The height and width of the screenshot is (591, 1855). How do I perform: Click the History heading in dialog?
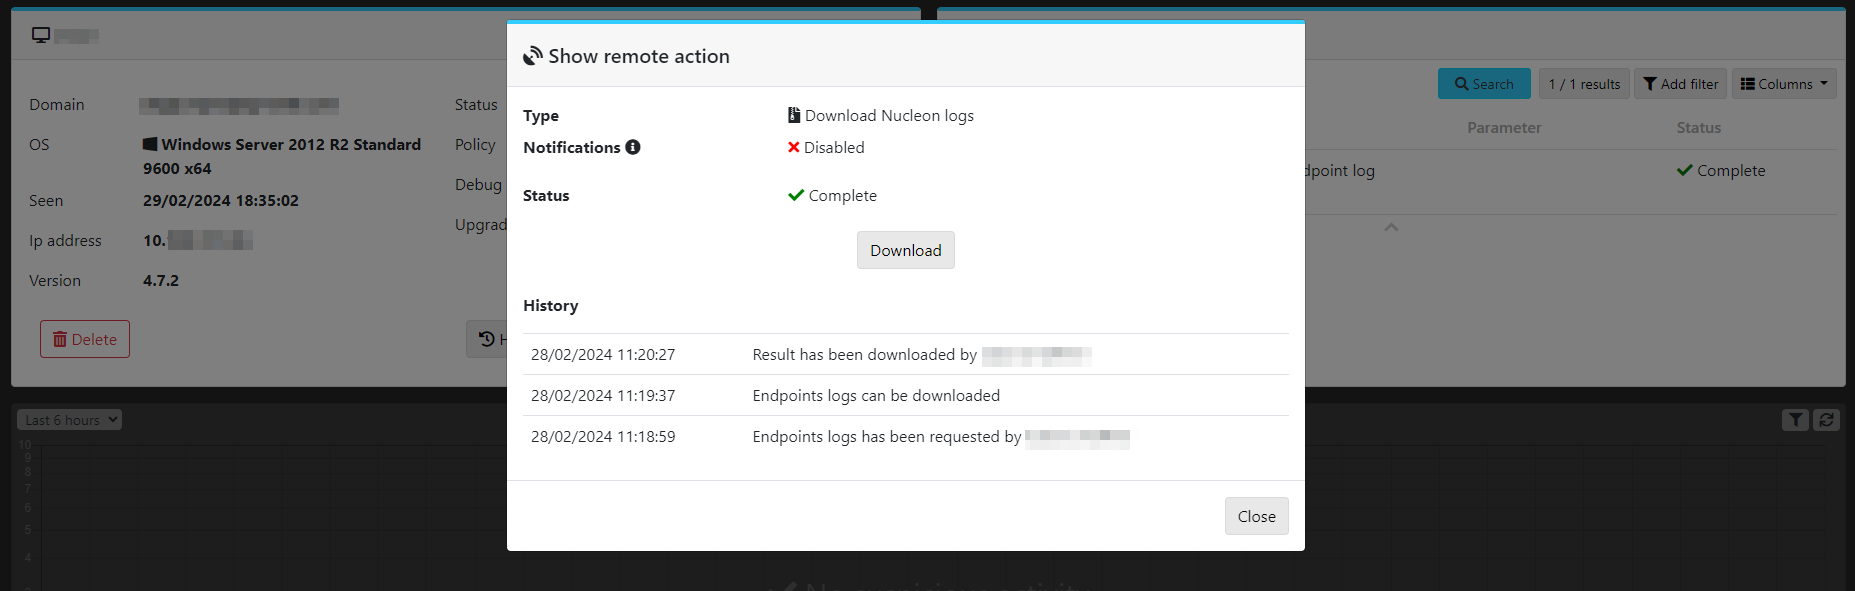pos(551,306)
